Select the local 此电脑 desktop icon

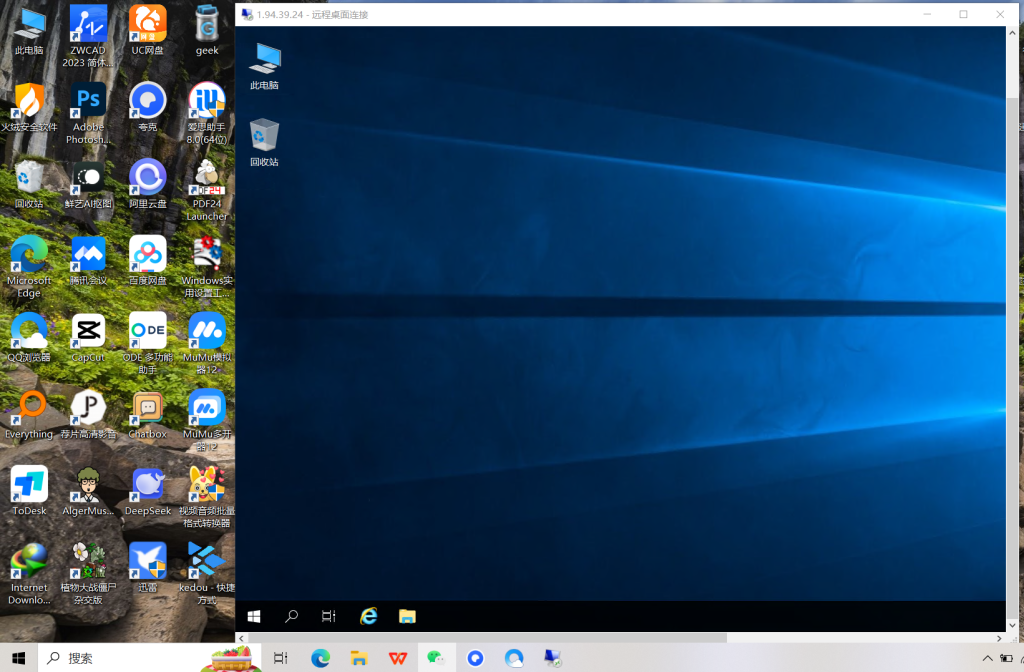click(x=29, y=31)
